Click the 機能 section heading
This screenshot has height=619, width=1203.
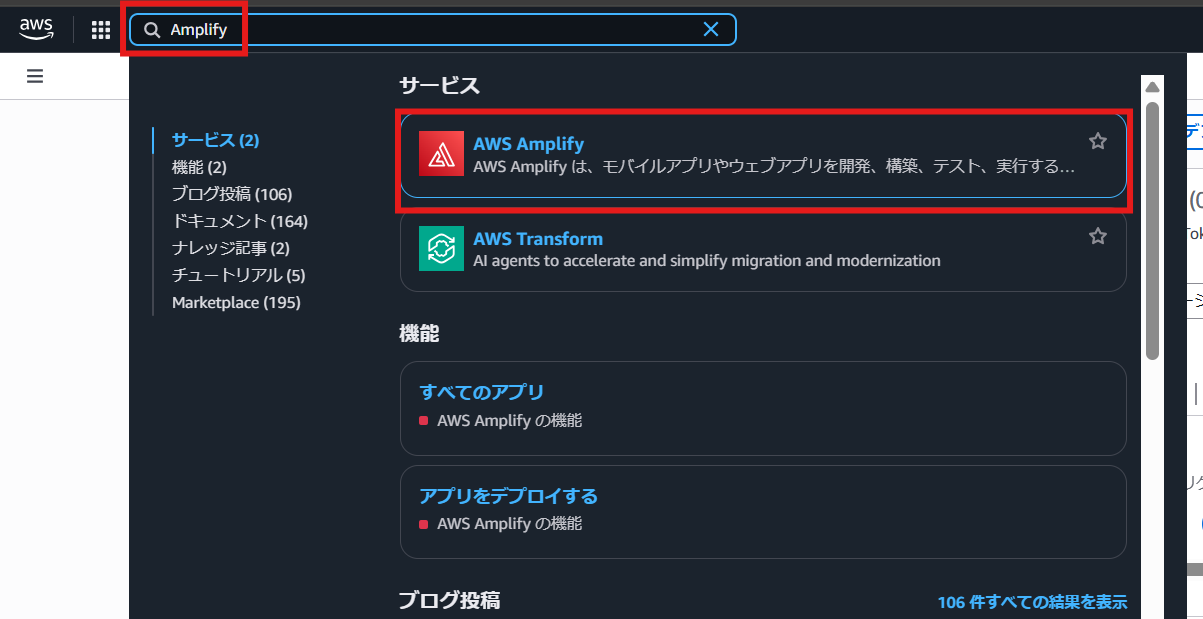point(419,333)
